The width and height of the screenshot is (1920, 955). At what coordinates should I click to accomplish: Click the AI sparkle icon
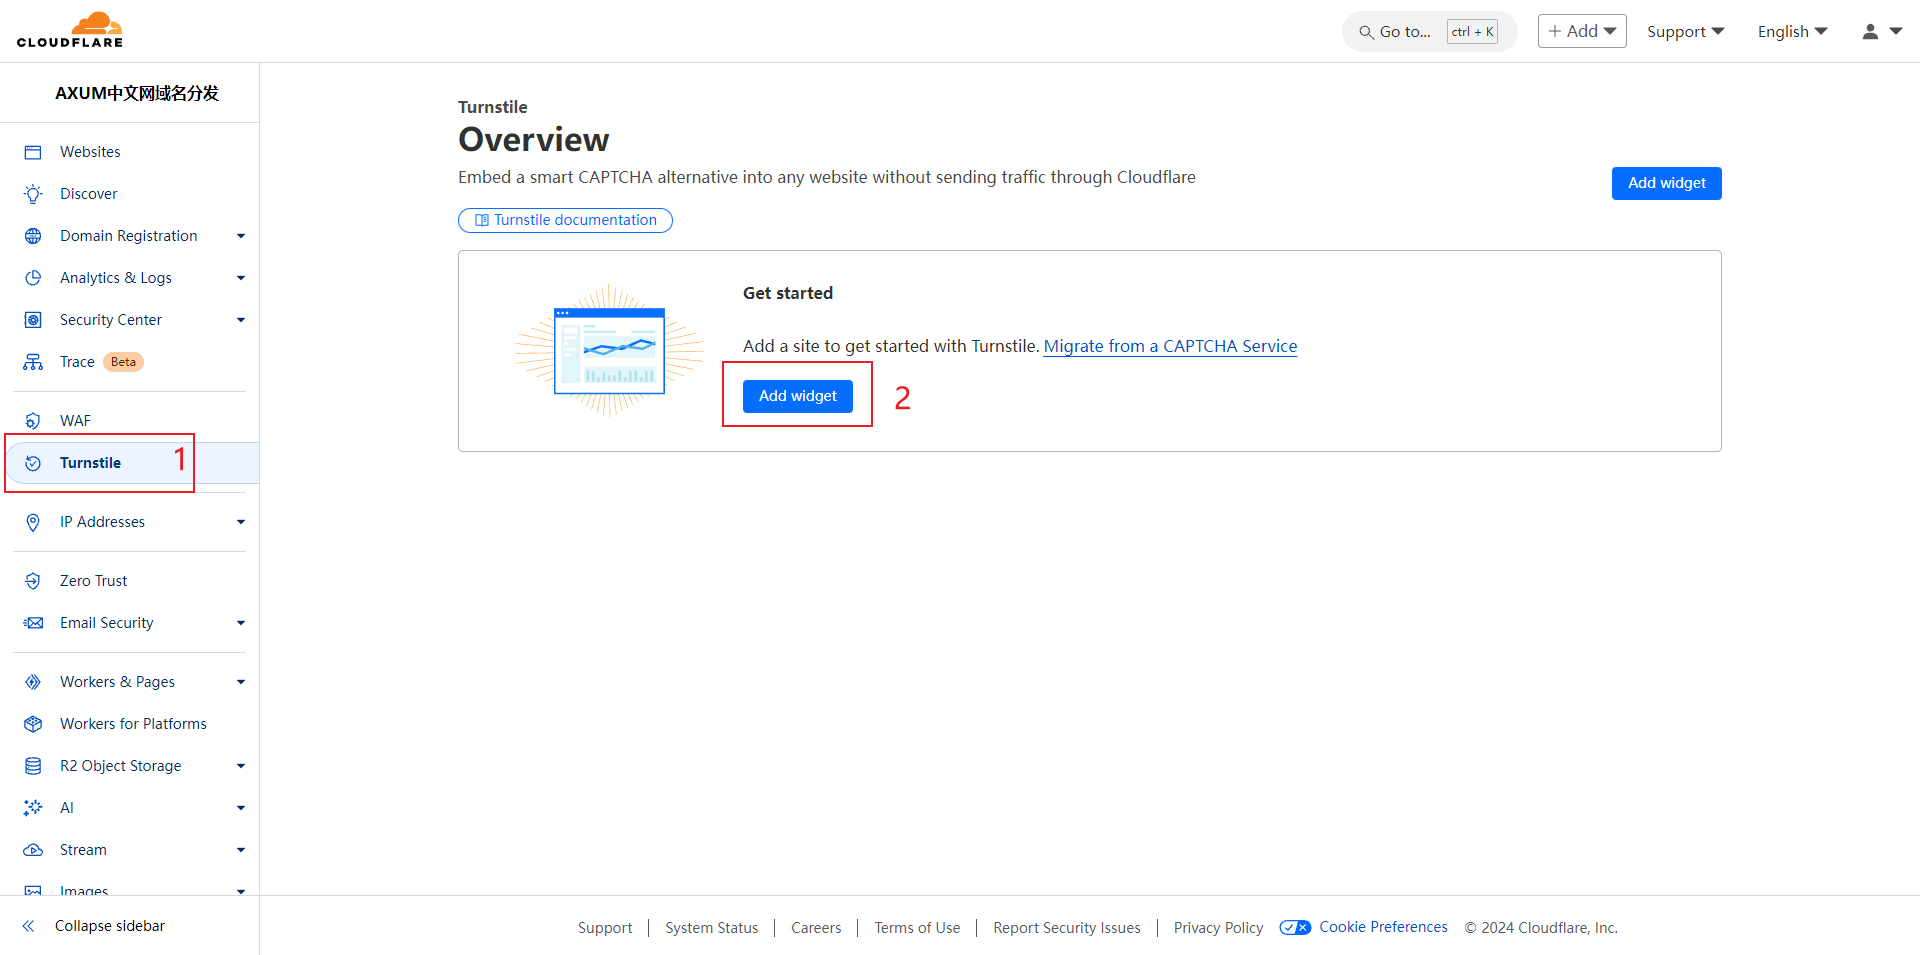[33, 808]
